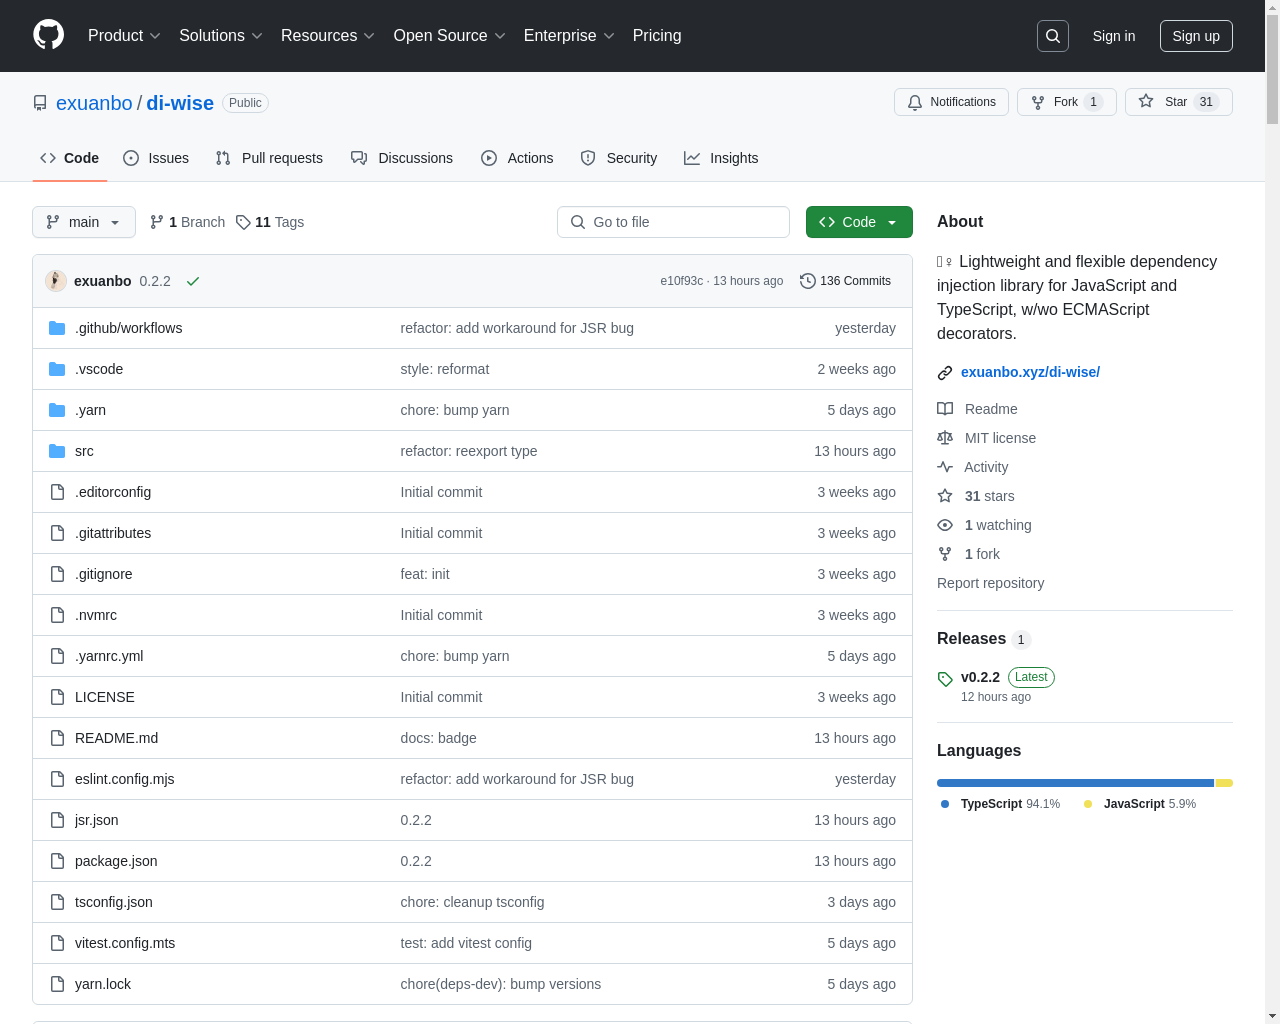
Task: Click the TypeScript portion of language bar
Action: point(1075,783)
